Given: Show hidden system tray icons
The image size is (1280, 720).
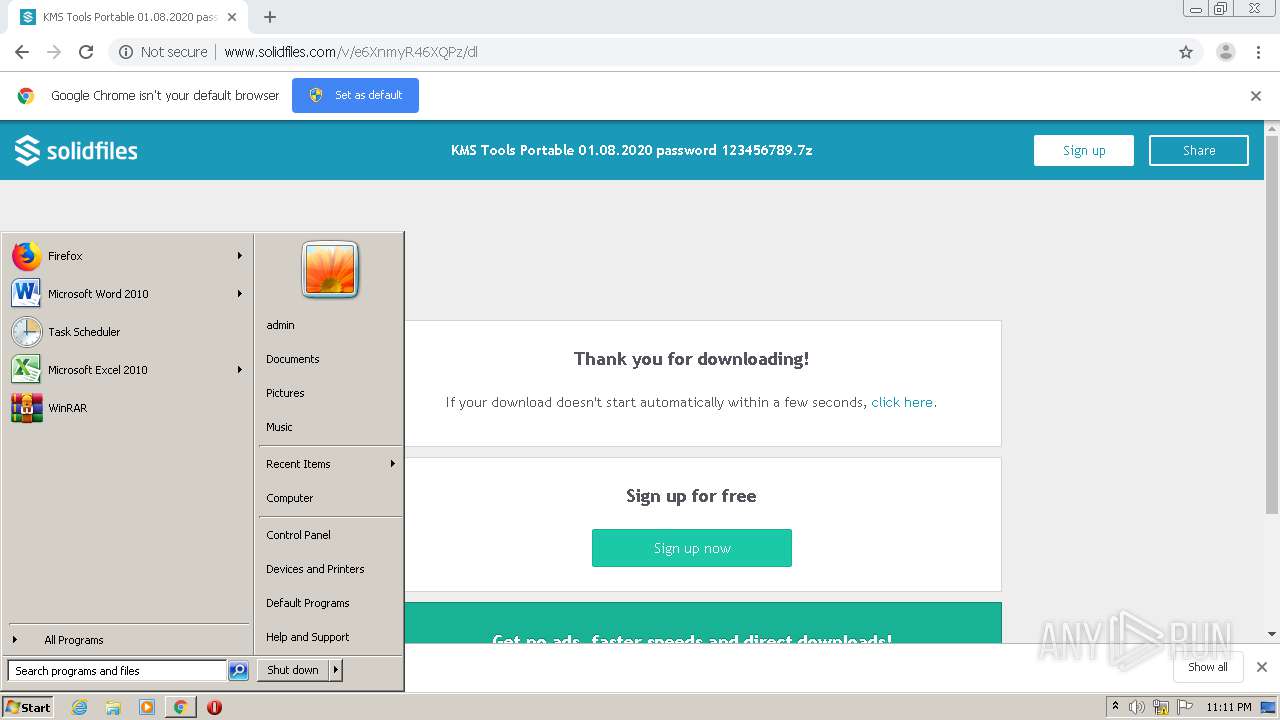Looking at the screenshot, I should click(1115, 707).
